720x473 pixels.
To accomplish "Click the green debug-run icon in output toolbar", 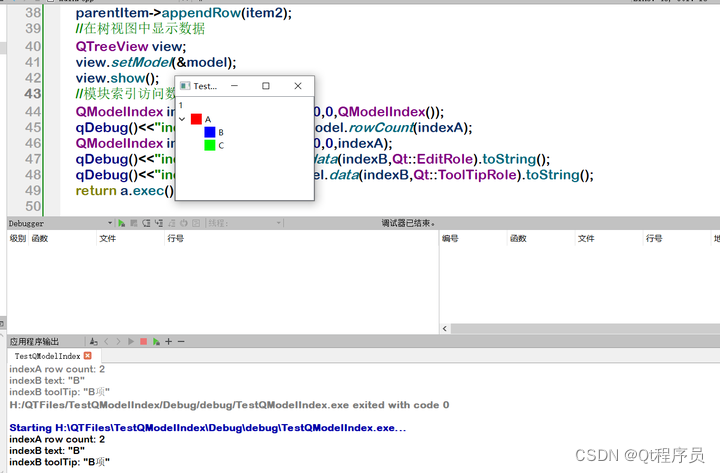I will tap(156, 342).
